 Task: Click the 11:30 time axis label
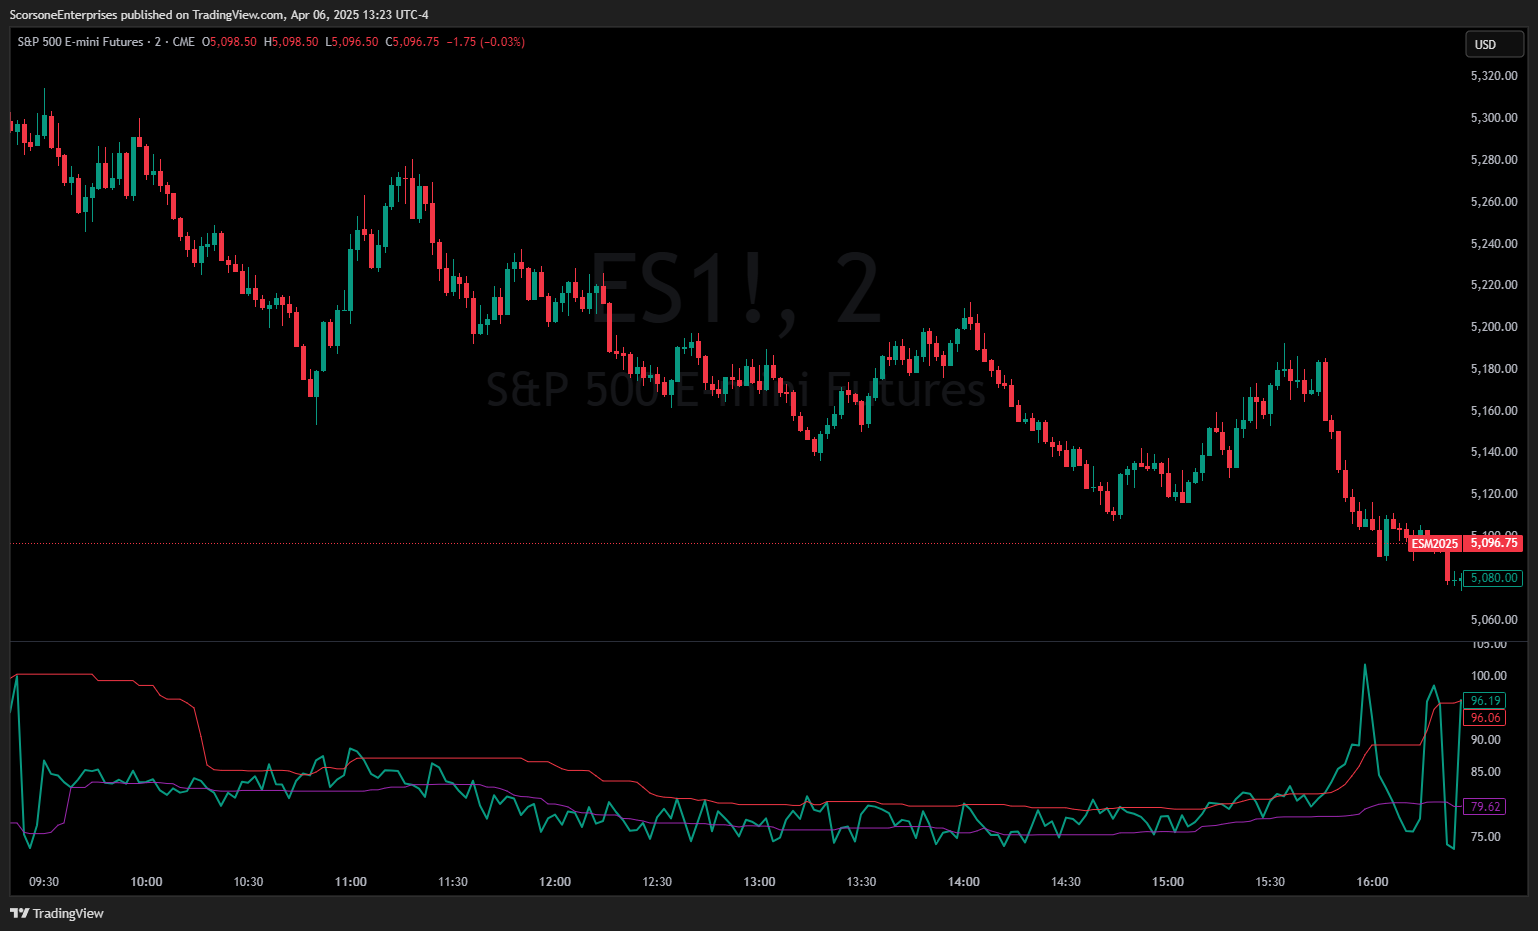(453, 882)
